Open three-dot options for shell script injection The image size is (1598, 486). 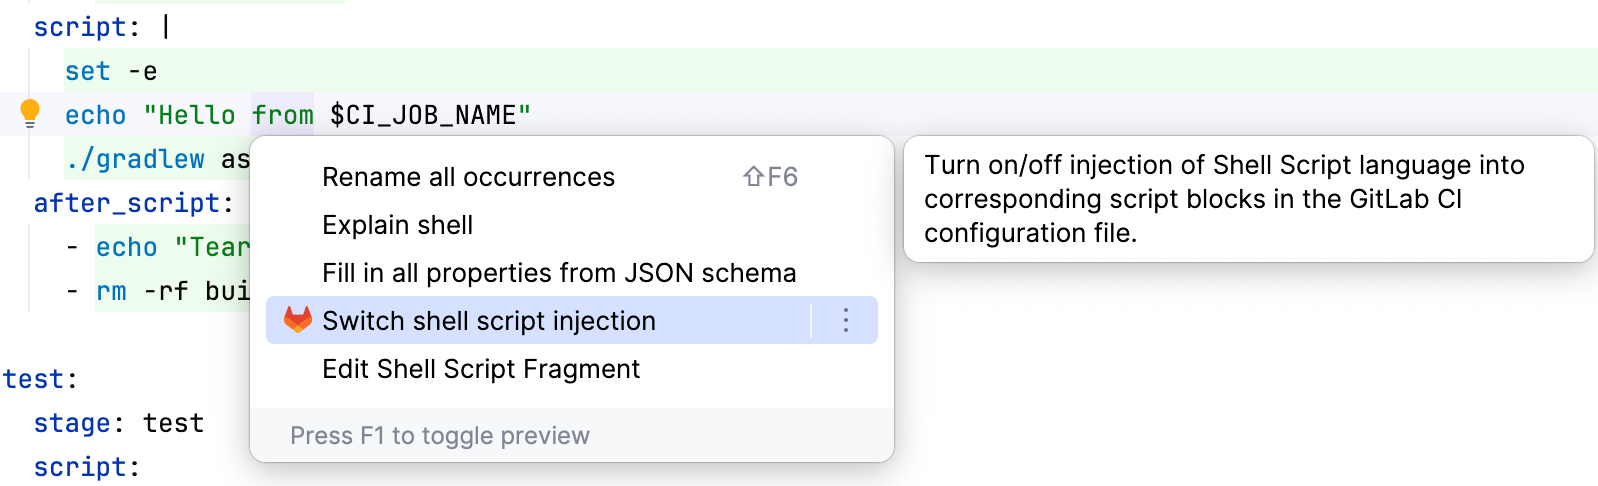point(846,320)
